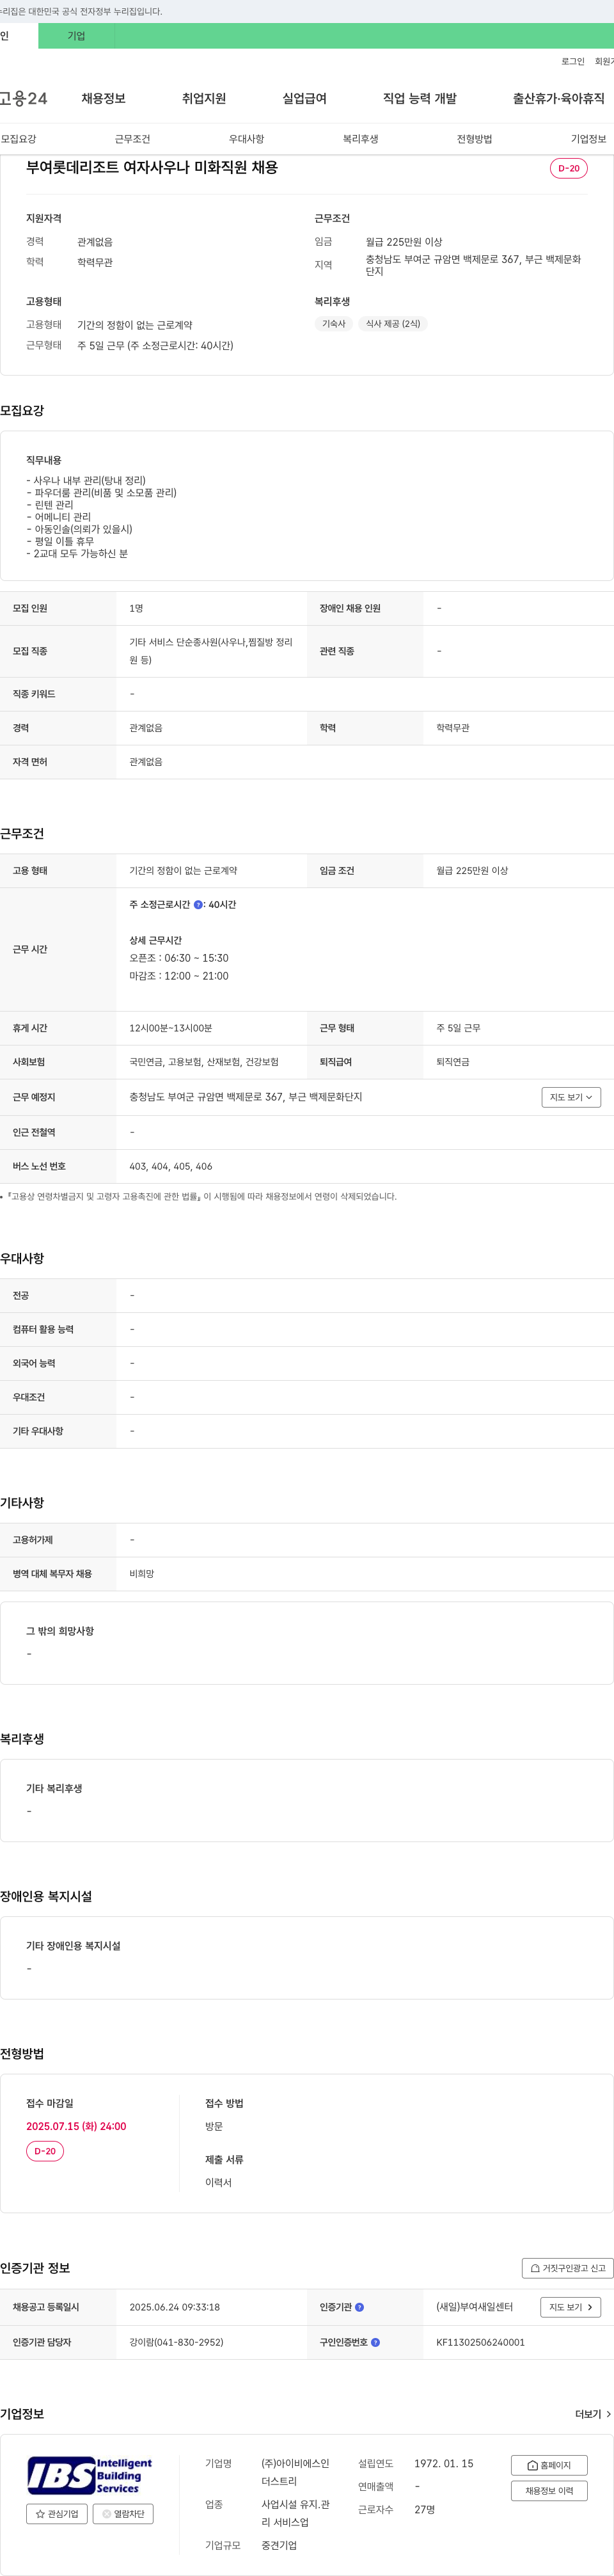The image size is (614, 2576).
Task: Click contact text 강이람(041-830-2952)
Action: pos(176,2342)
